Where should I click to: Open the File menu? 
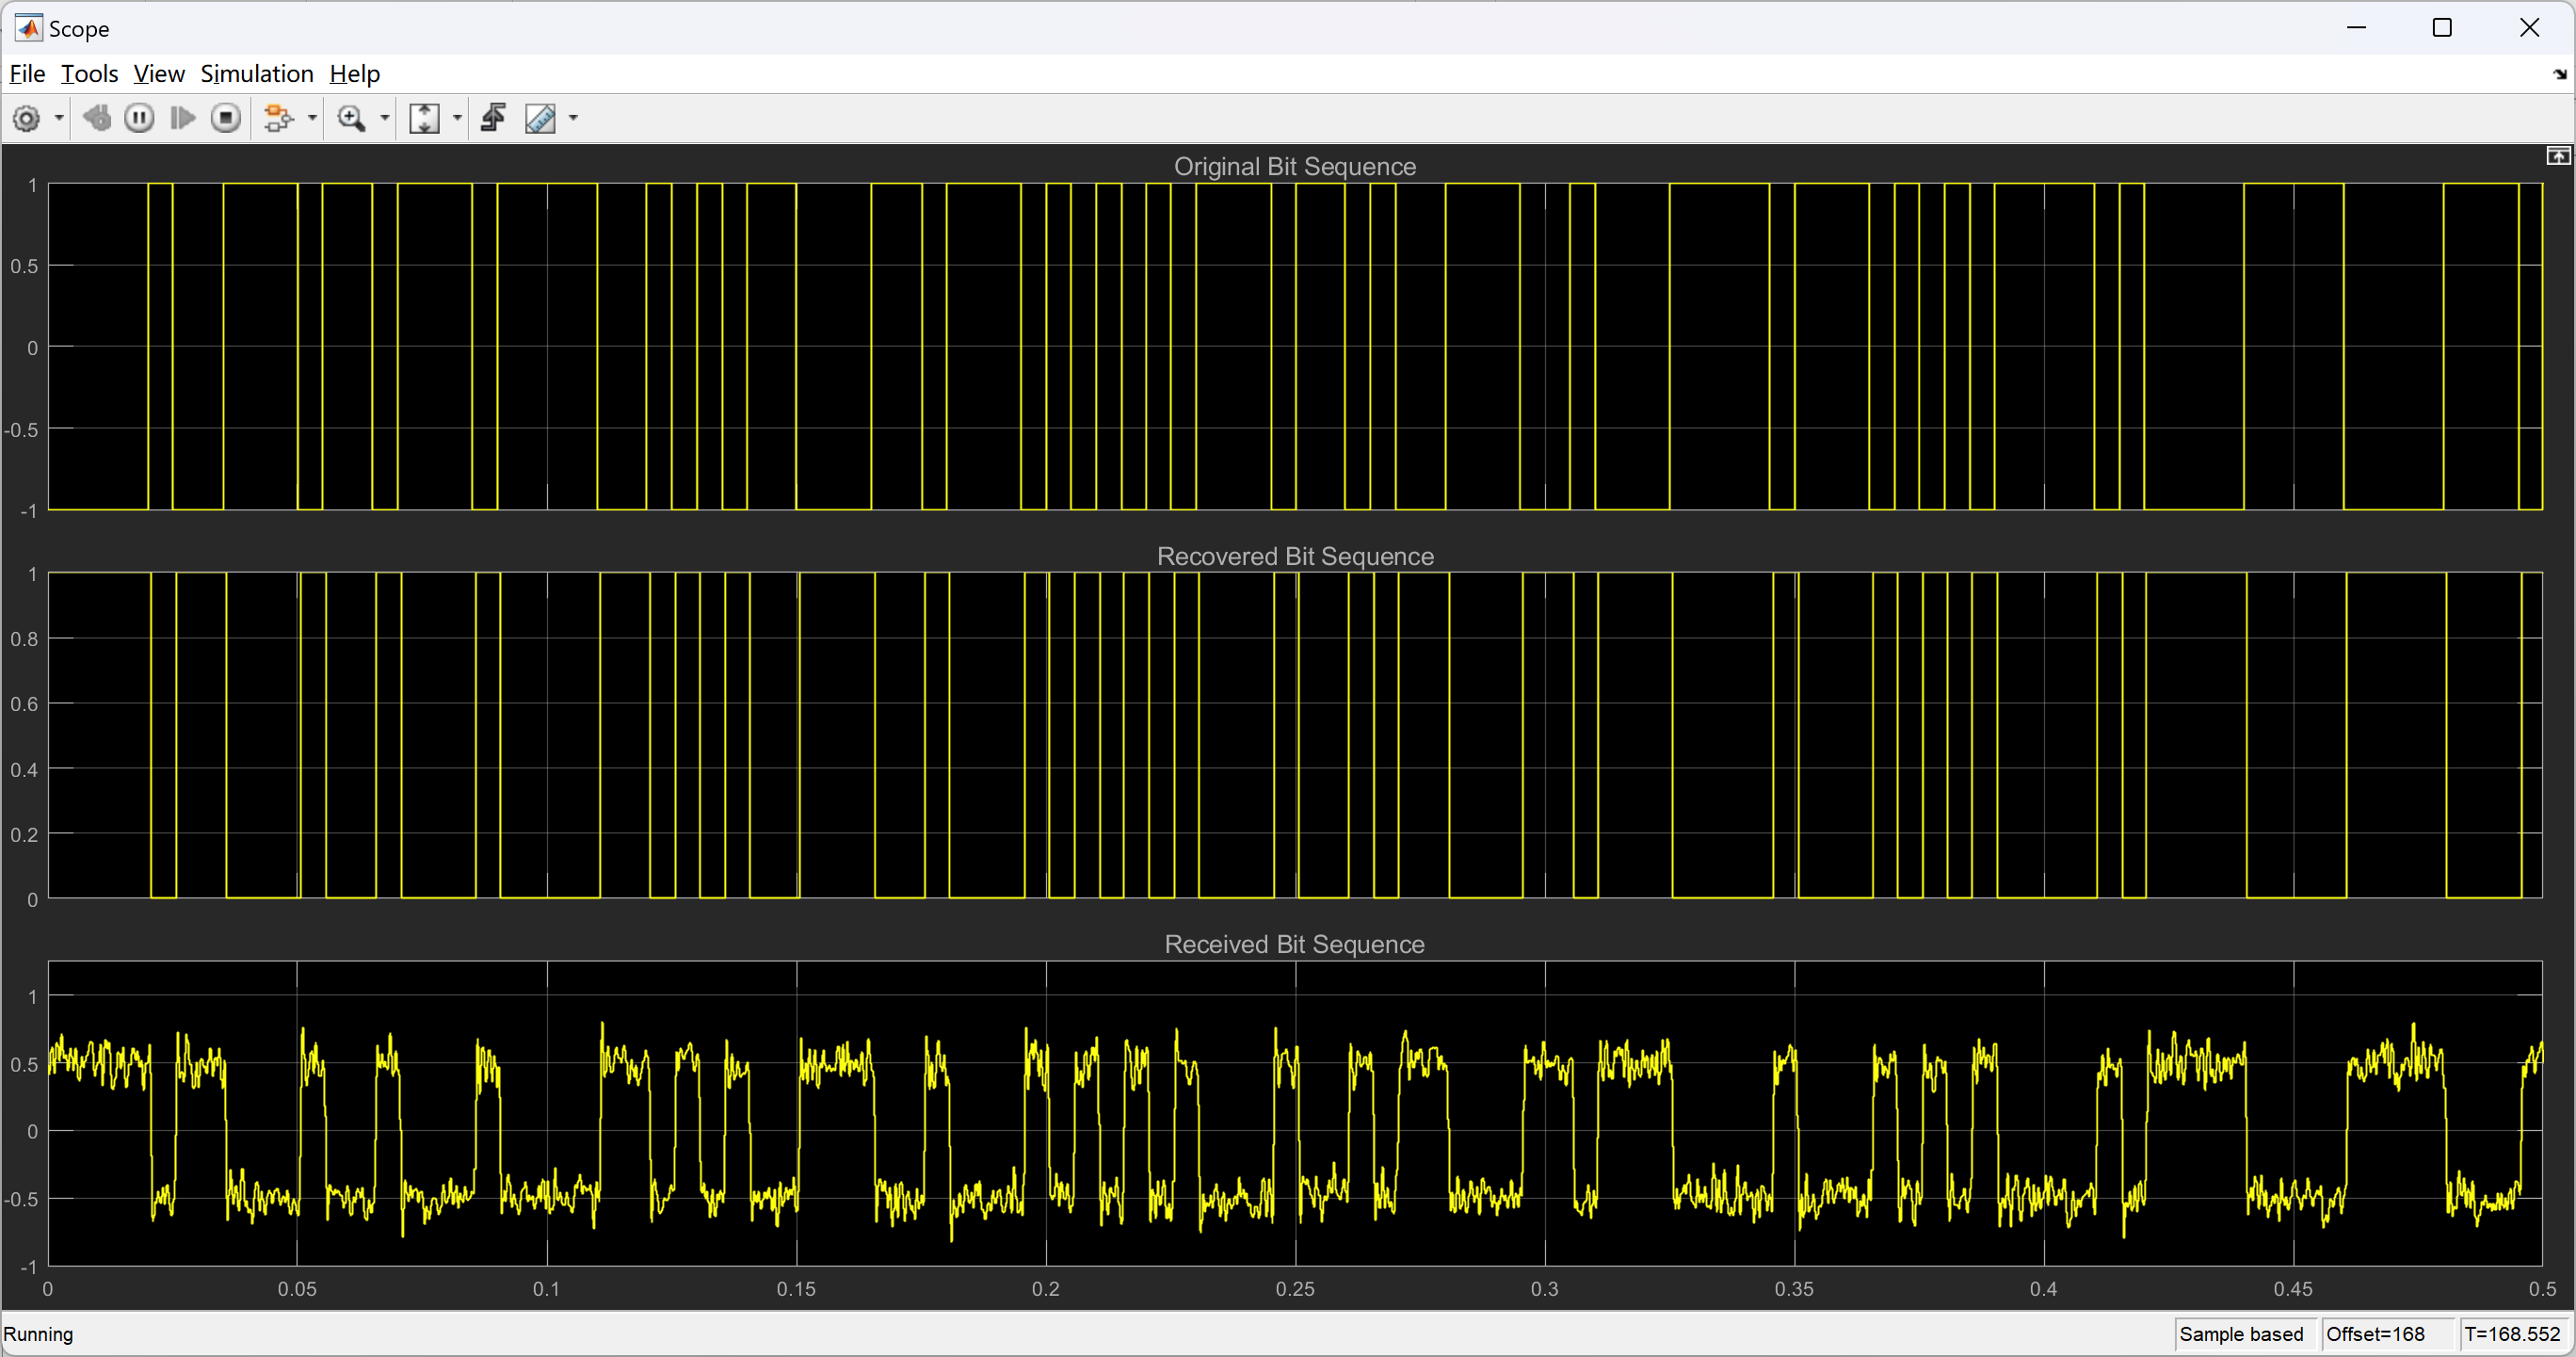click(x=27, y=74)
